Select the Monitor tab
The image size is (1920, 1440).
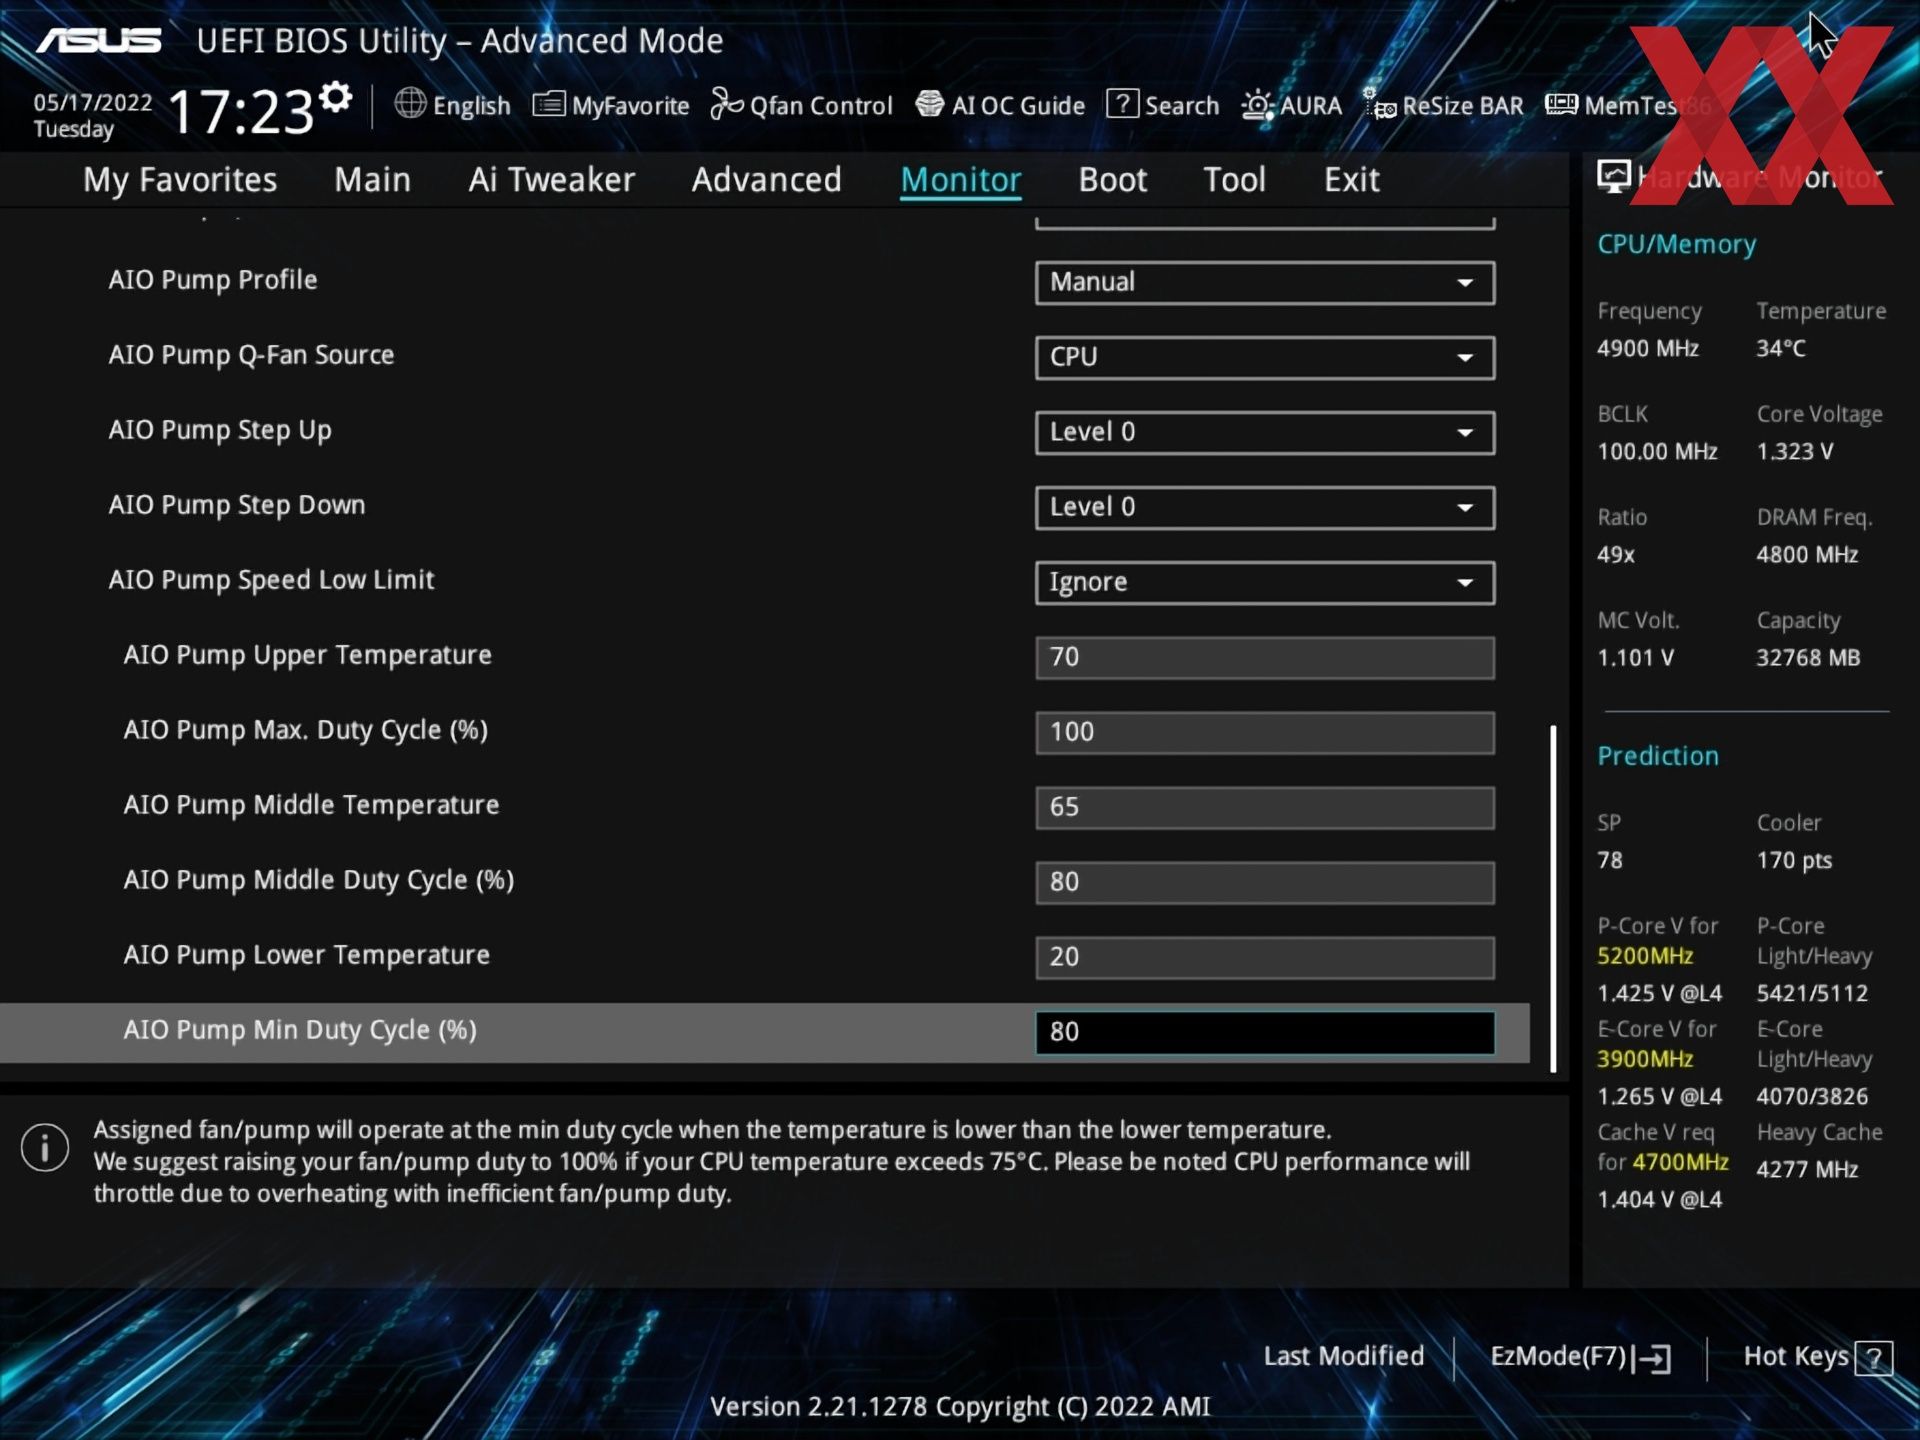[x=961, y=180]
